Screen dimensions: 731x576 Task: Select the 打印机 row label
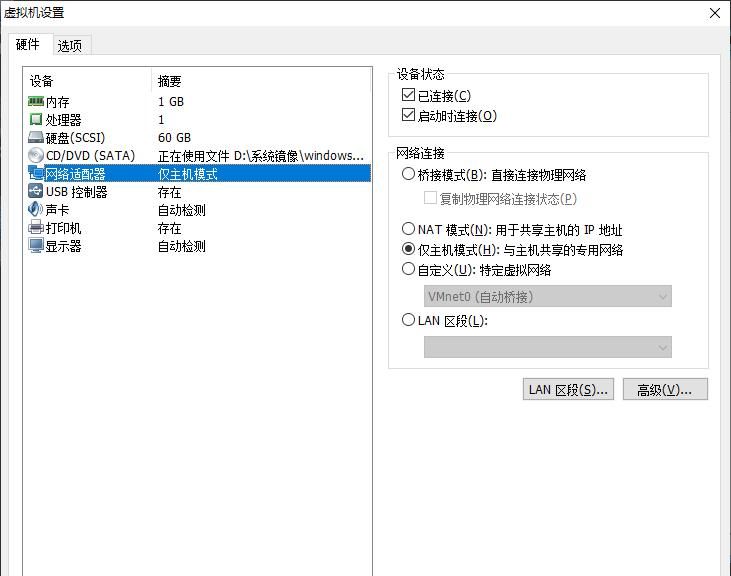tap(63, 228)
